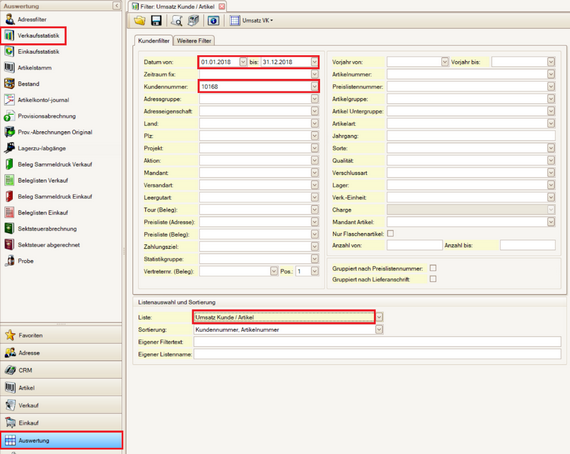Expand the Sortierung dropdown
The width and height of the screenshot is (570, 454).
click(379, 330)
